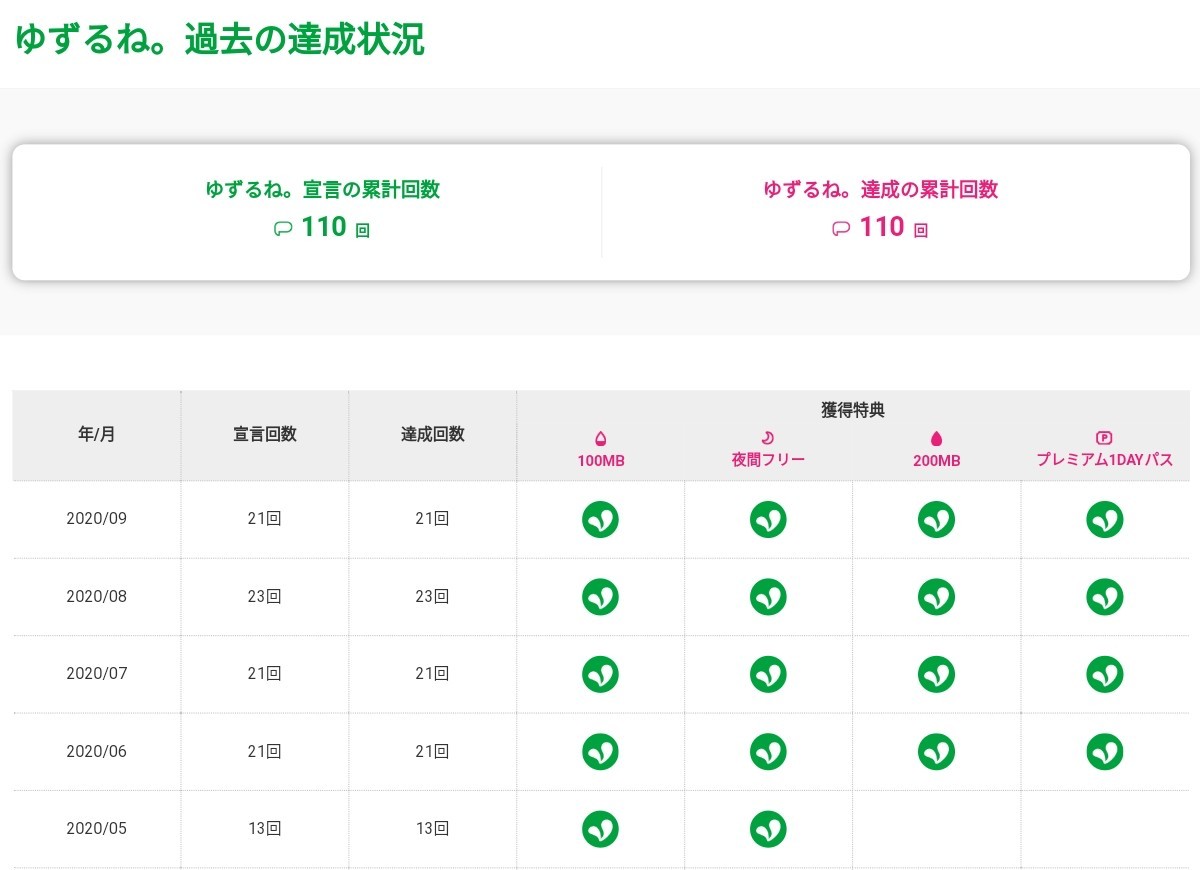The image size is (1200, 870).
Task: Click speech bubble icon beside 宣言 count
Action: coord(283,229)
